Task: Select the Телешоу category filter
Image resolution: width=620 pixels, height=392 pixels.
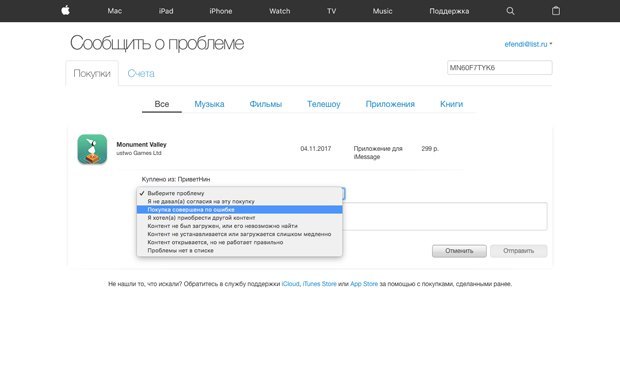Action: click(323, 104)
